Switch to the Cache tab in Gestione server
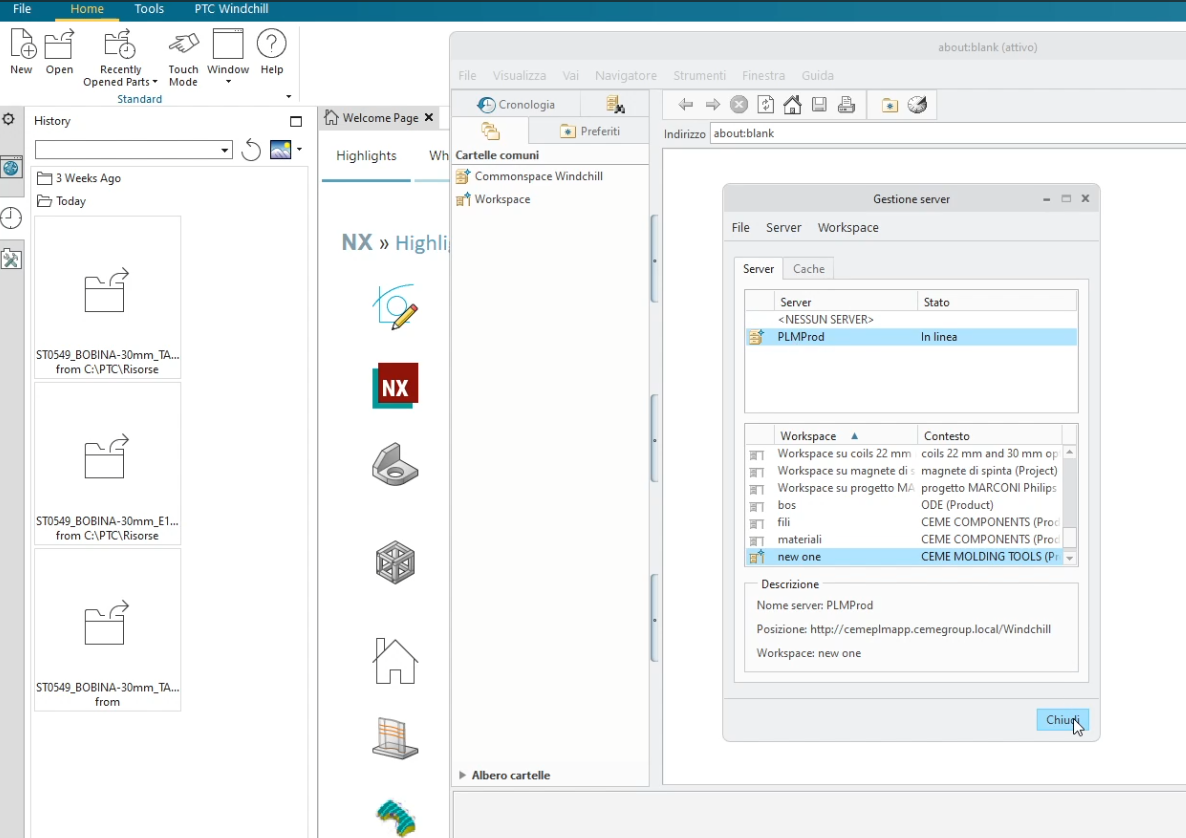Image resolution: width=1186 pixels, height=838 pixels. pyautogui.click(x=808, y=268)
